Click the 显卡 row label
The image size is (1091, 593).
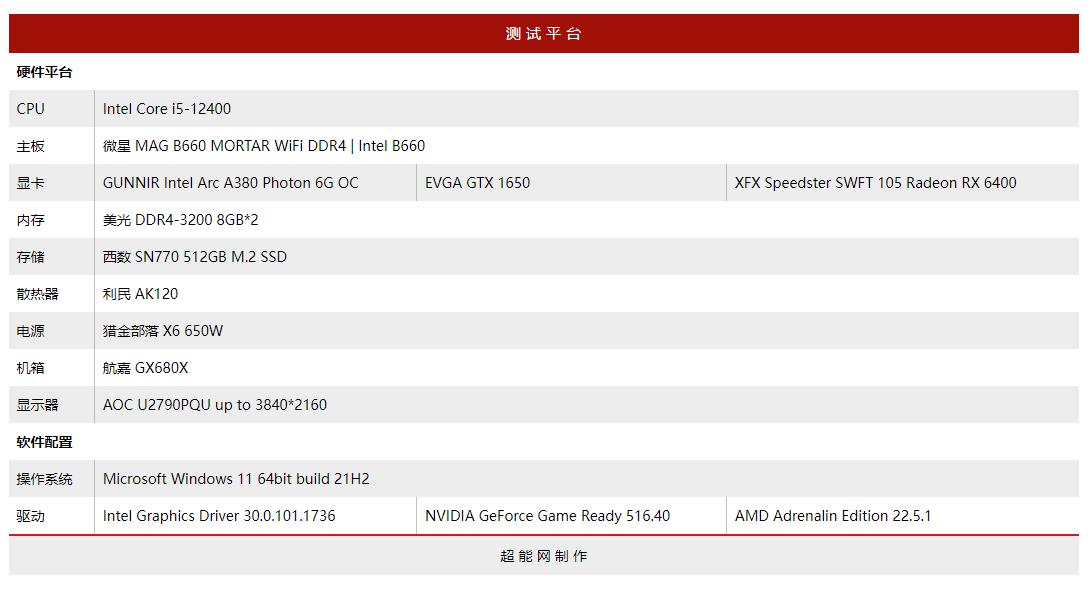pyautogui.click(x=31, y=183)
